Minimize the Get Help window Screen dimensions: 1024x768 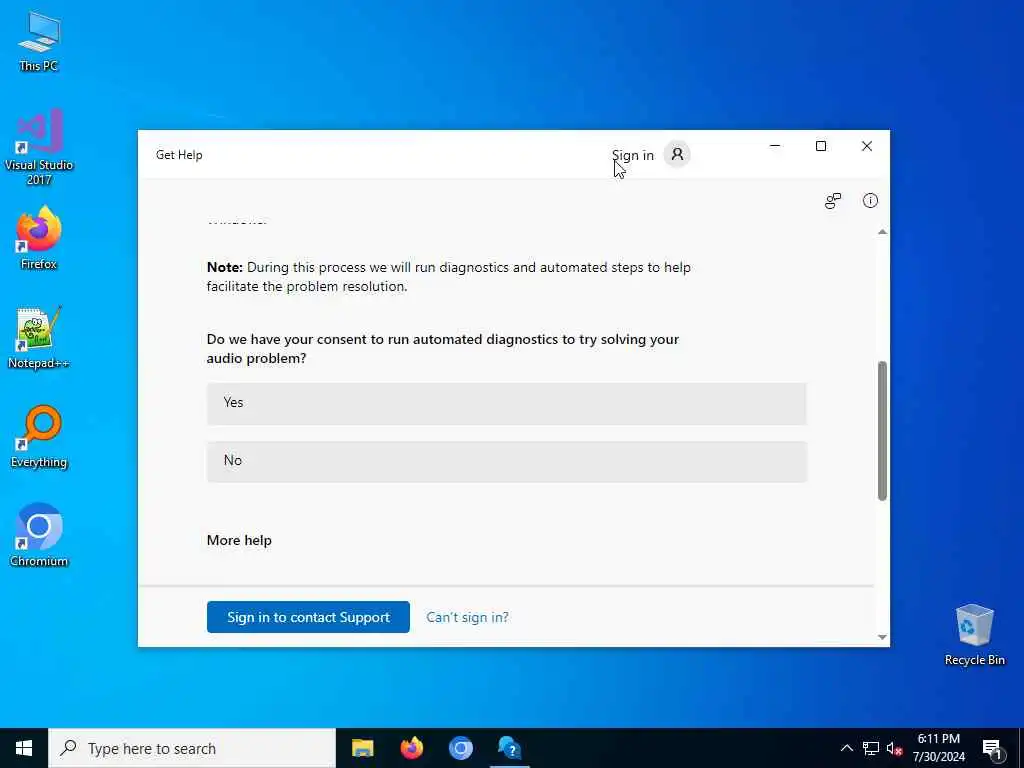[775, 146]
